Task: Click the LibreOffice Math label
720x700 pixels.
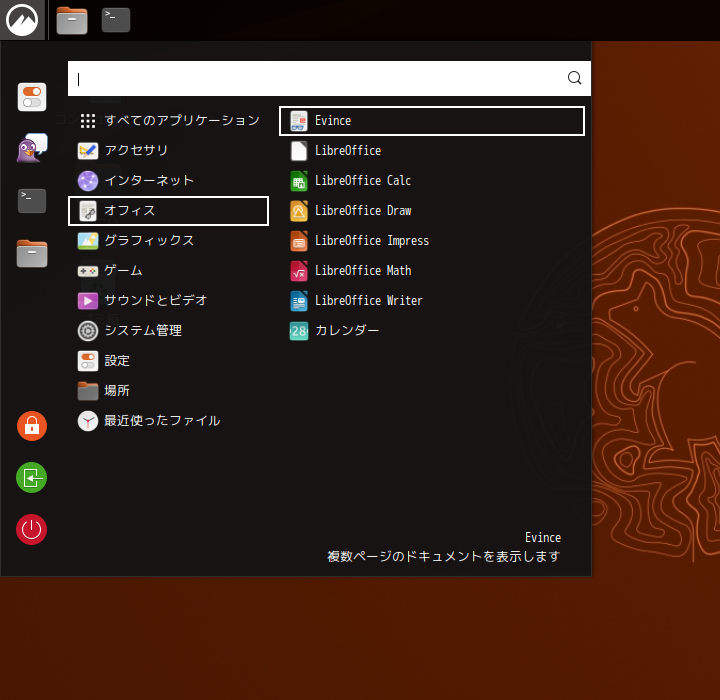Action: pyautogui.click(x=363, y=271)
